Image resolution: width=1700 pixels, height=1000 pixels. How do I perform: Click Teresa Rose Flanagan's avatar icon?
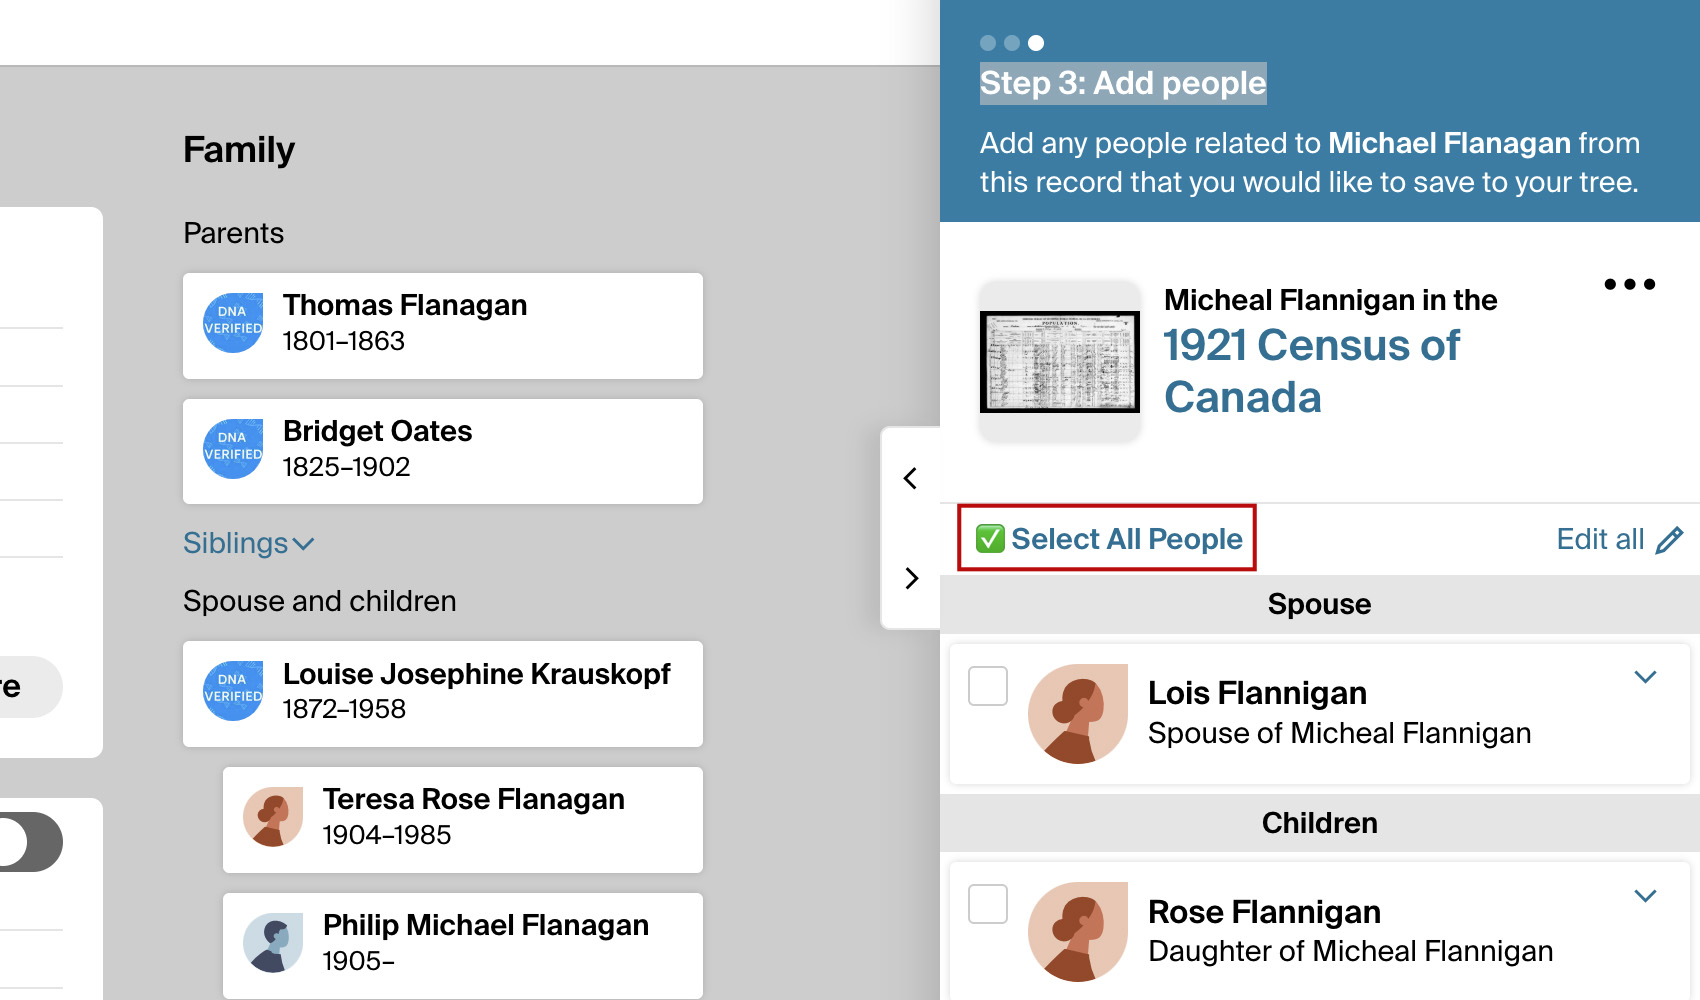[273, 816]
